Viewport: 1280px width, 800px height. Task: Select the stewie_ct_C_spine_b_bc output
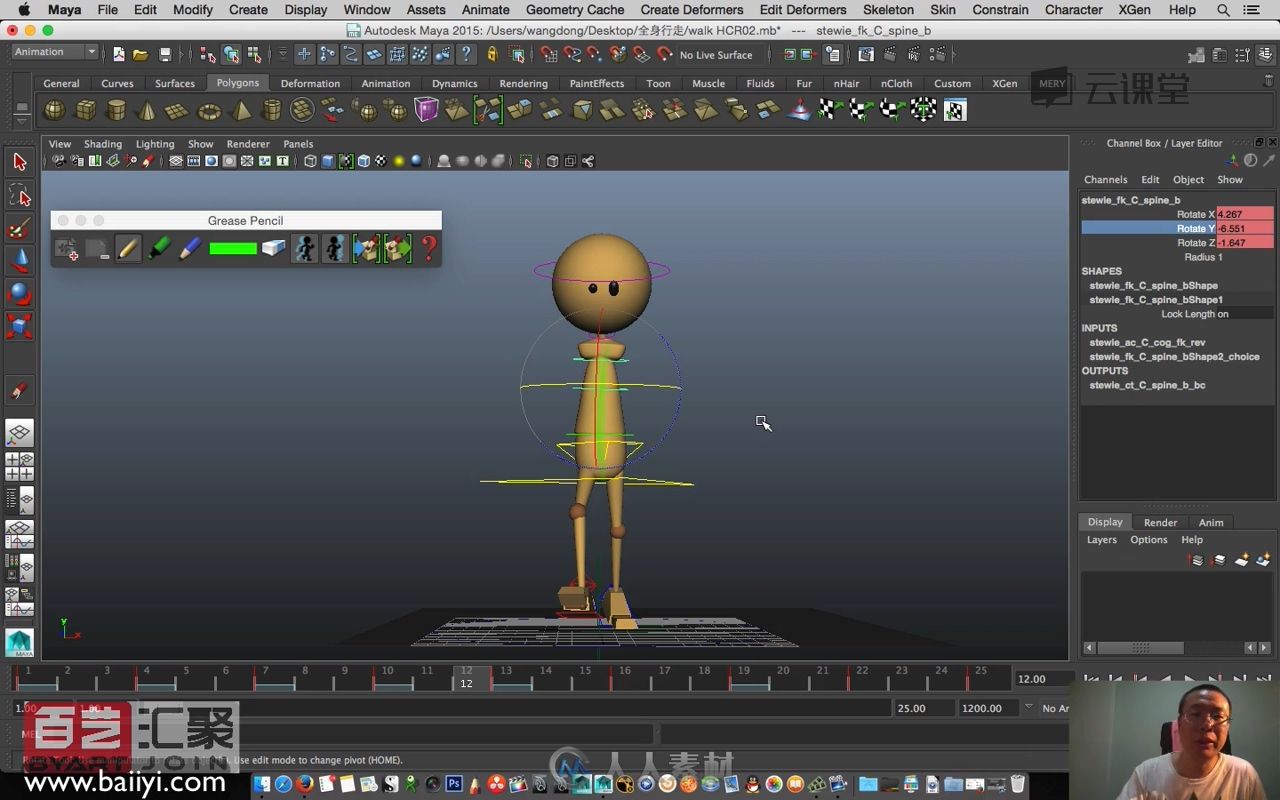coord(1147,386)
